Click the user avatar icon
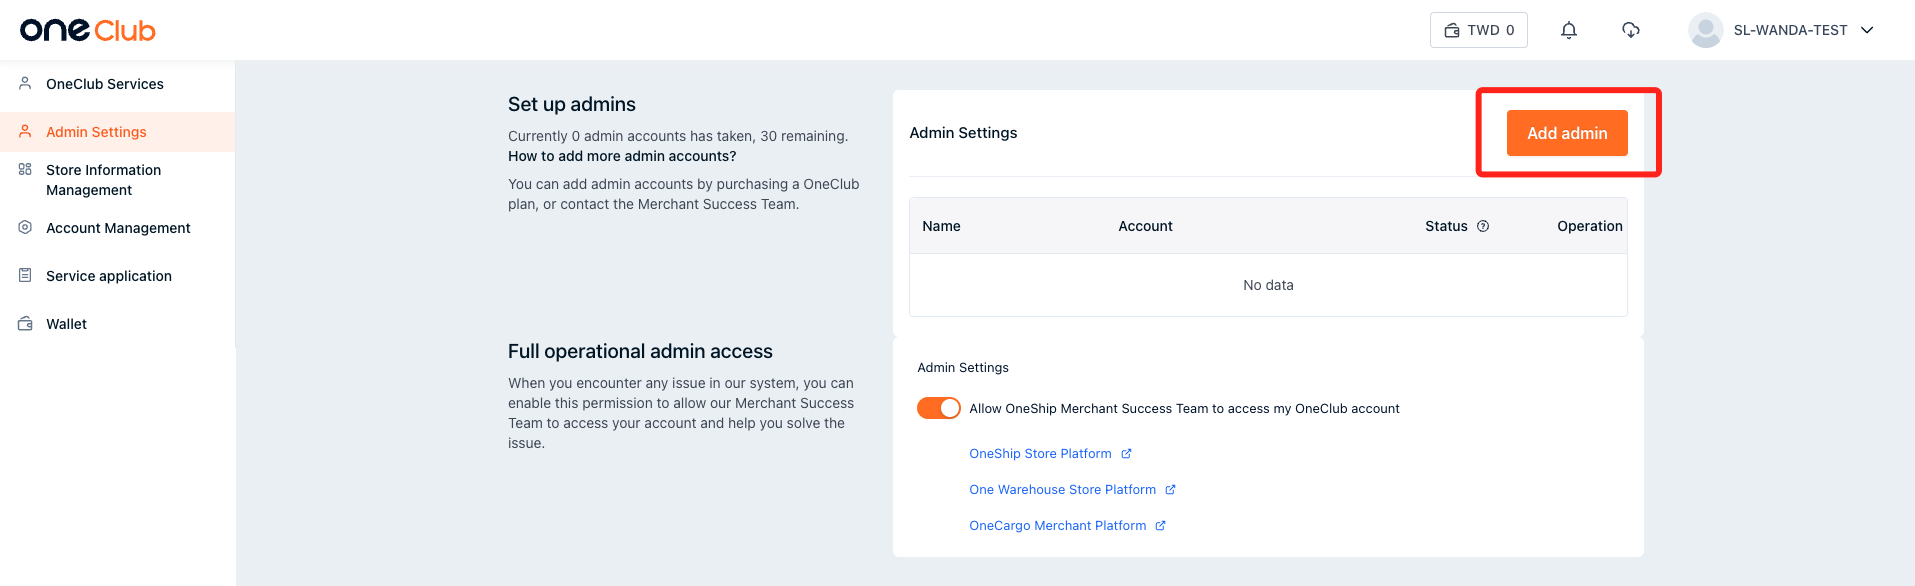This screenshot has height=586, width=1915. coord(1705,30)
